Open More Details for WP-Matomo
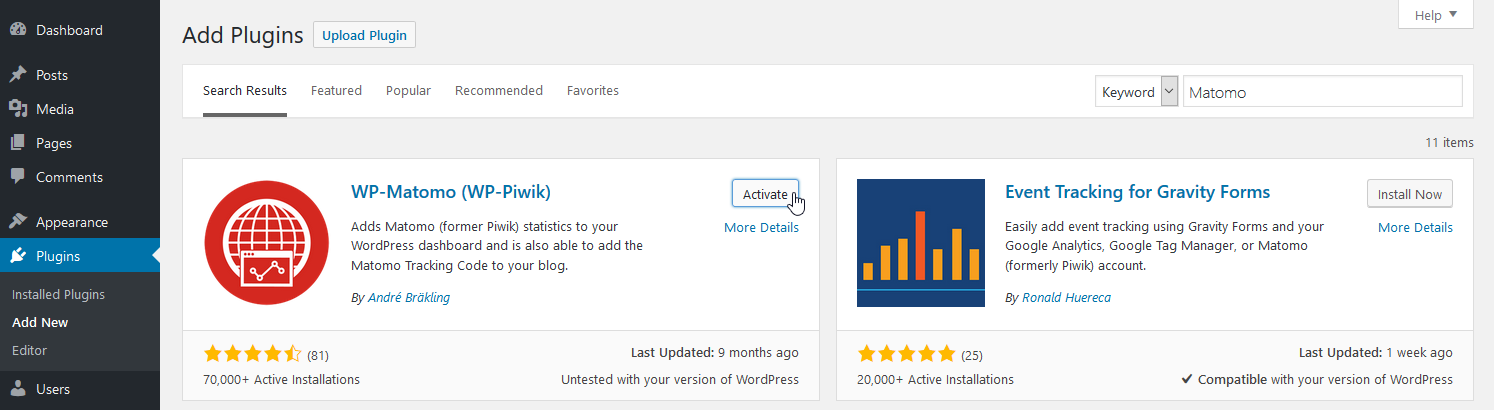 click(761, 227)
